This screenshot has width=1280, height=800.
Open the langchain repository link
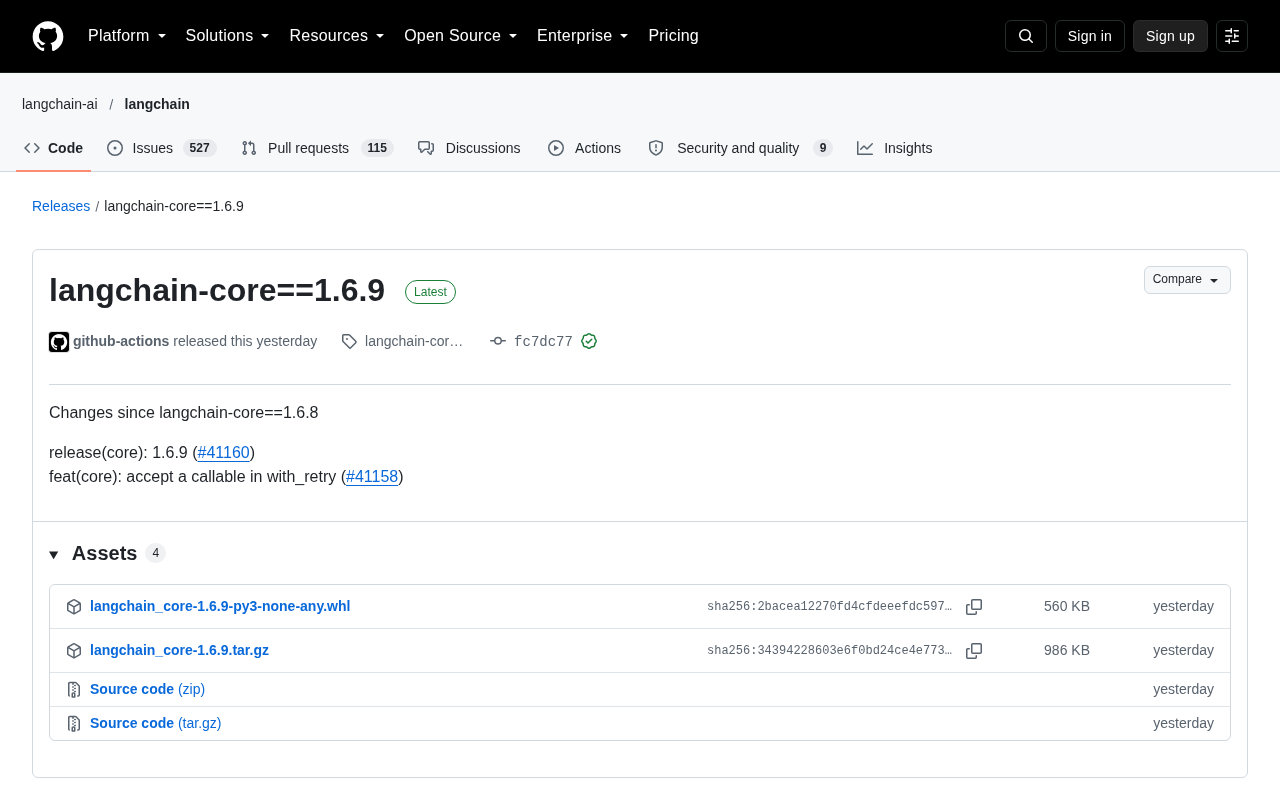[157, 104]
